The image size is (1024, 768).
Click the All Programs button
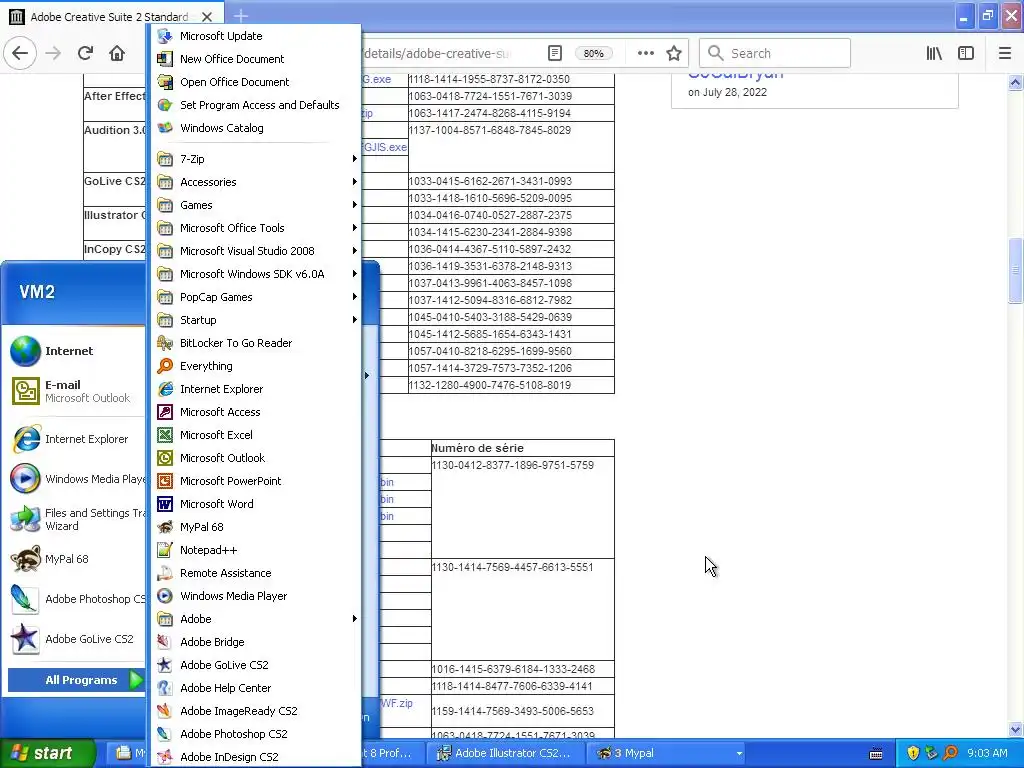point(76,680)
